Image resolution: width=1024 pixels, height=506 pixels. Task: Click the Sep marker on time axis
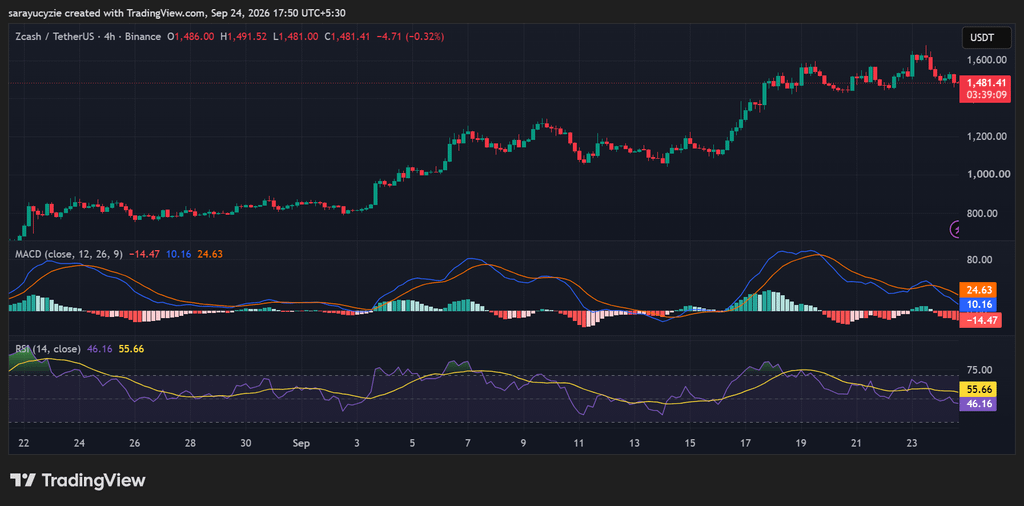[x=300, y=443]
